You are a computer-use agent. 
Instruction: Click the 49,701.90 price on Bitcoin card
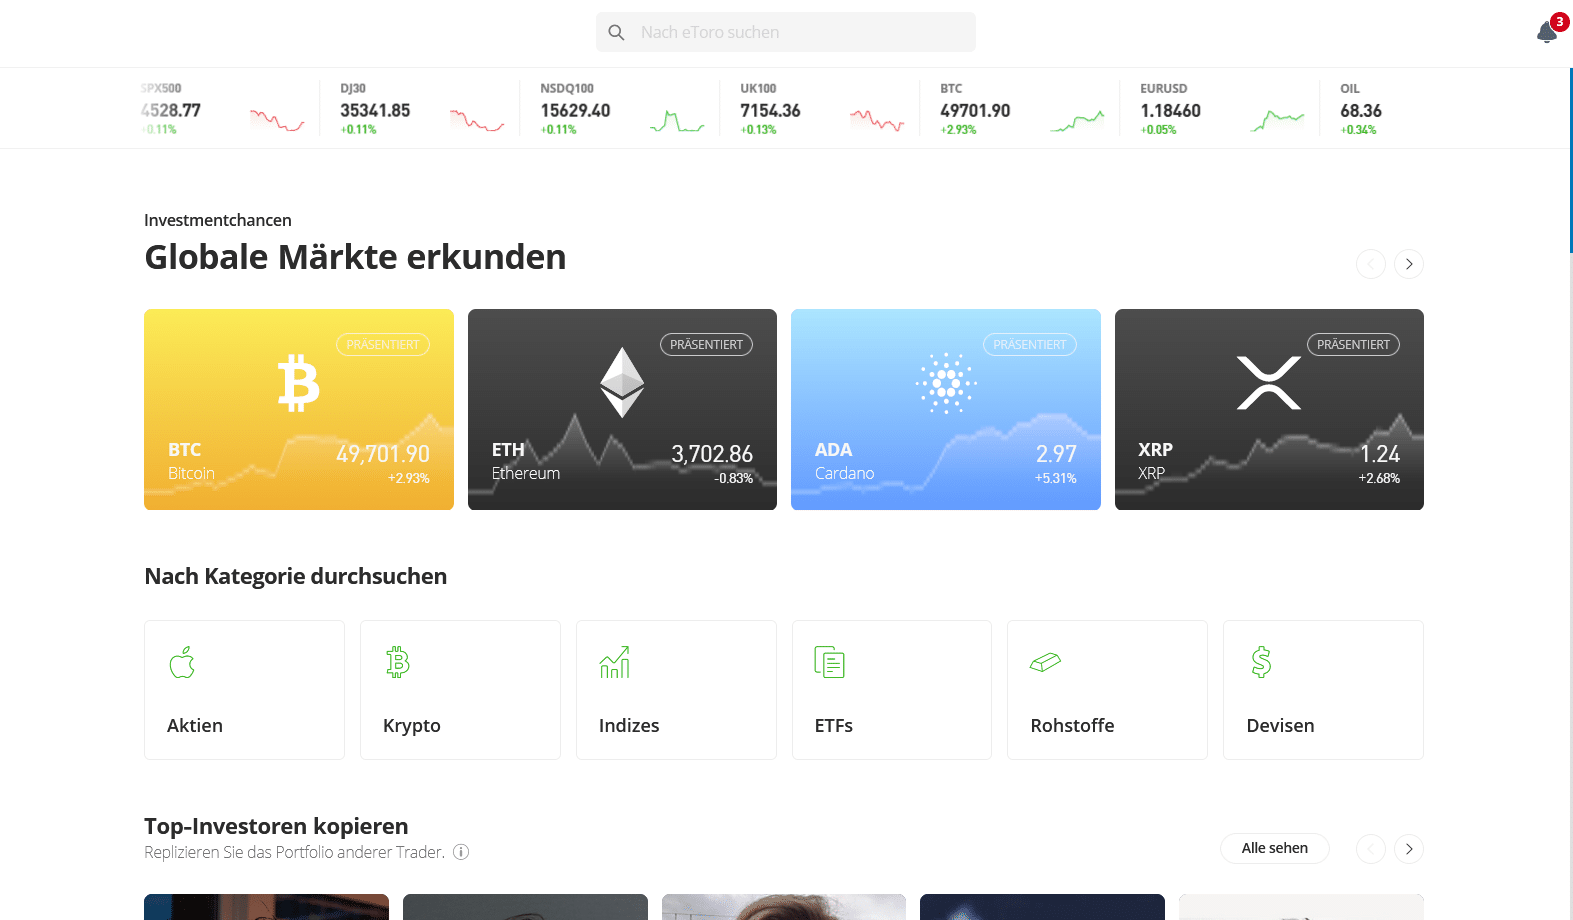pos(383,454)
